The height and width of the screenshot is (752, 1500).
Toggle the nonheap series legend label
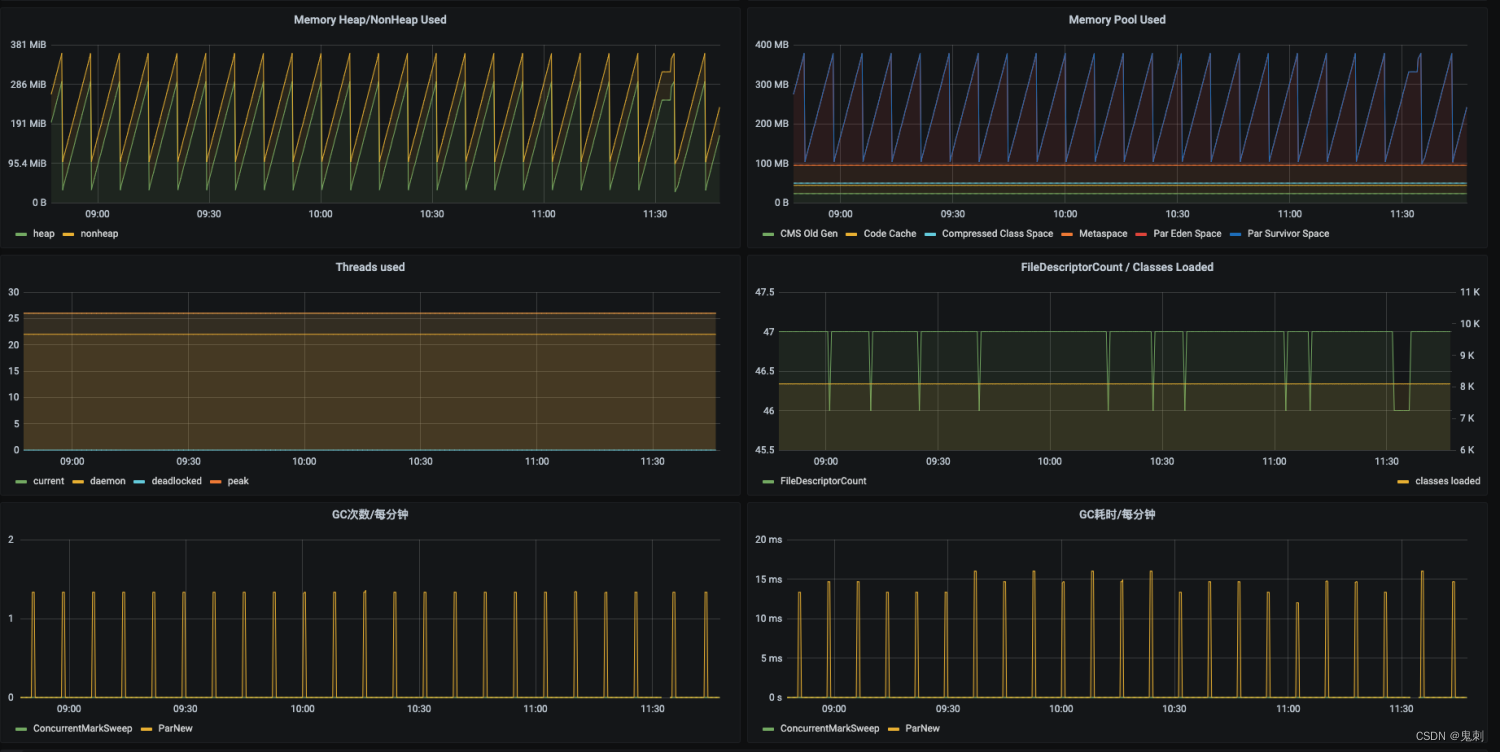[99, 234]
